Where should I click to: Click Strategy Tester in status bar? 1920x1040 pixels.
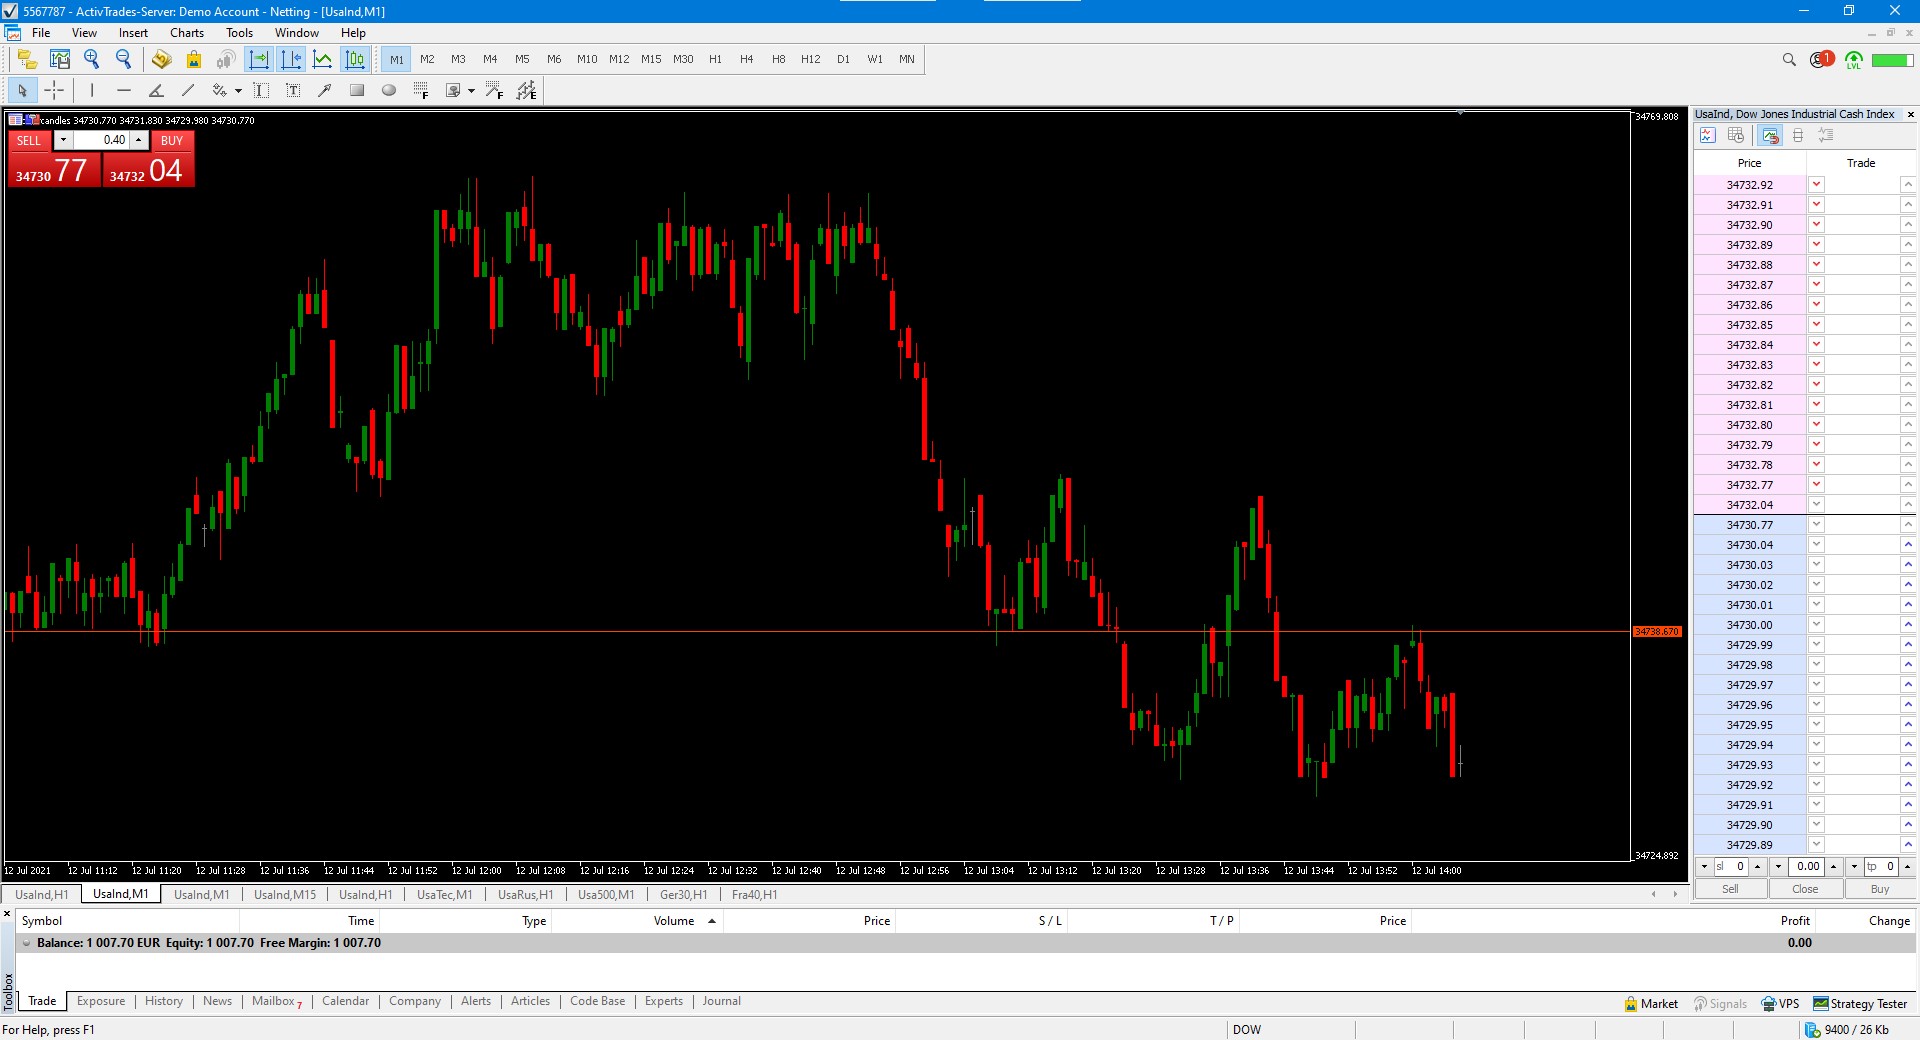pyautogui.click(x=1860, y=1004)
